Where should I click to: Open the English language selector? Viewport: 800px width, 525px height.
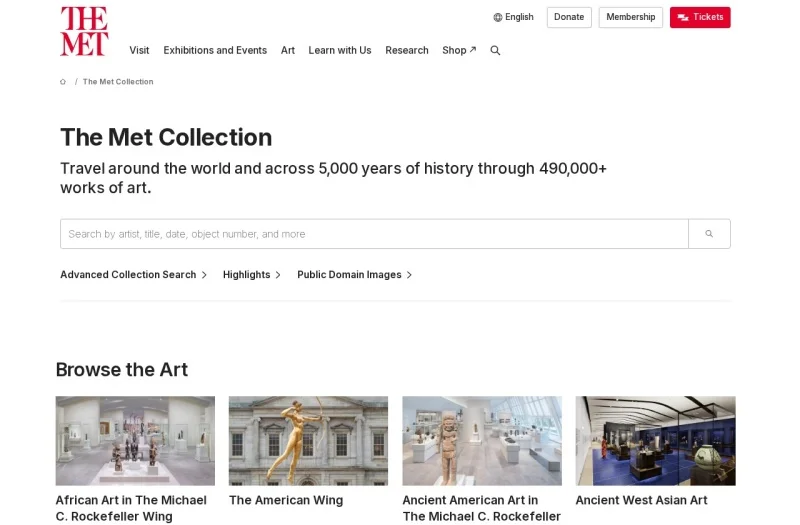point(513,17)
